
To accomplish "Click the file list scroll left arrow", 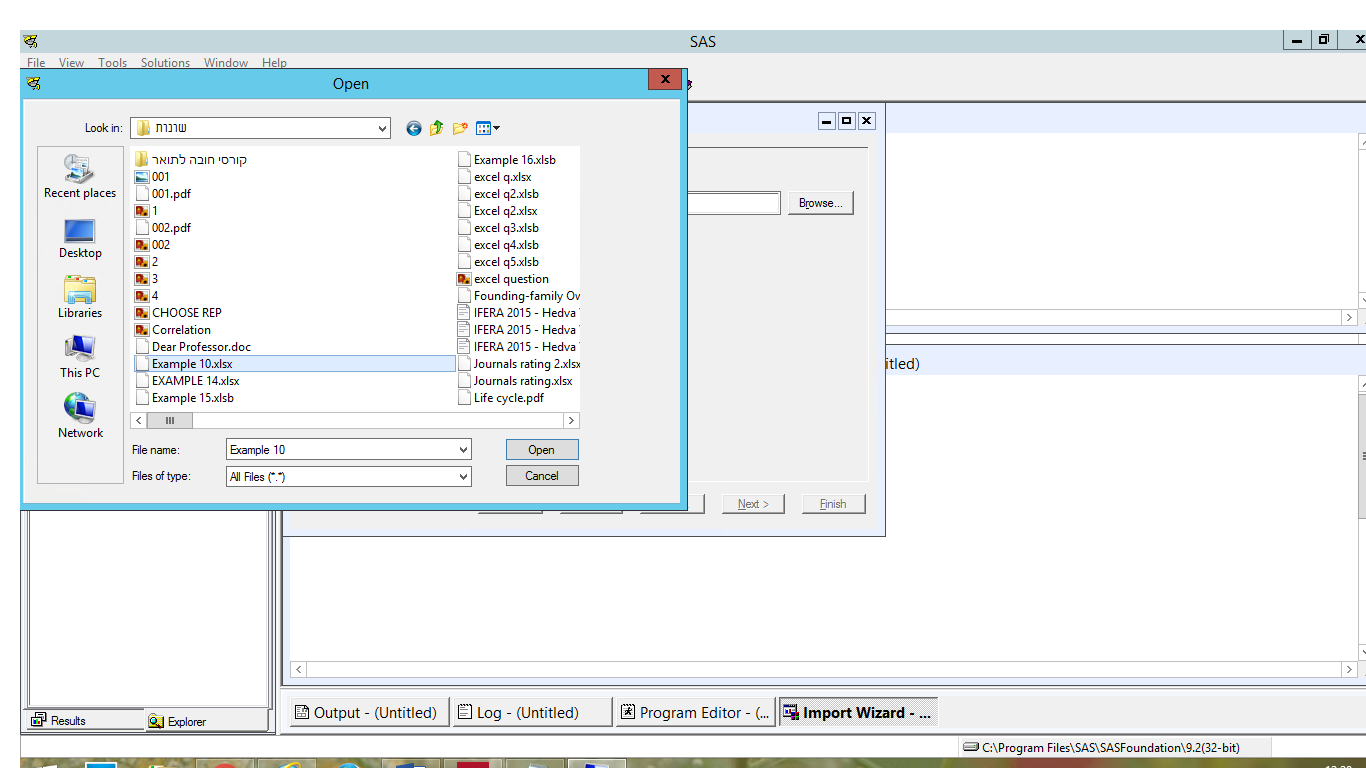I will (x=140, y=421).
